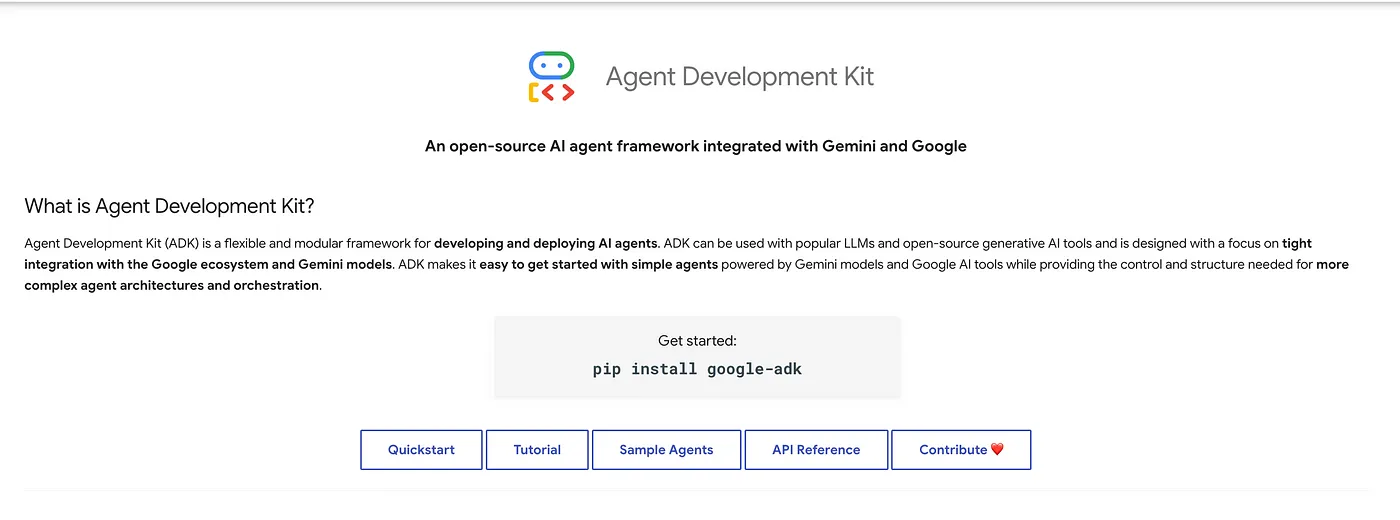The width and height of the screenshot is (1400, 520).
Task: Click the open-source AI agent framework tagline
Action: tap(696, 146)
